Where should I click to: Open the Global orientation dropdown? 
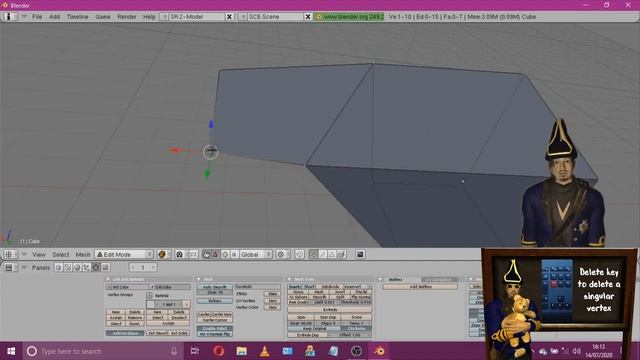[x=256, y=254]
